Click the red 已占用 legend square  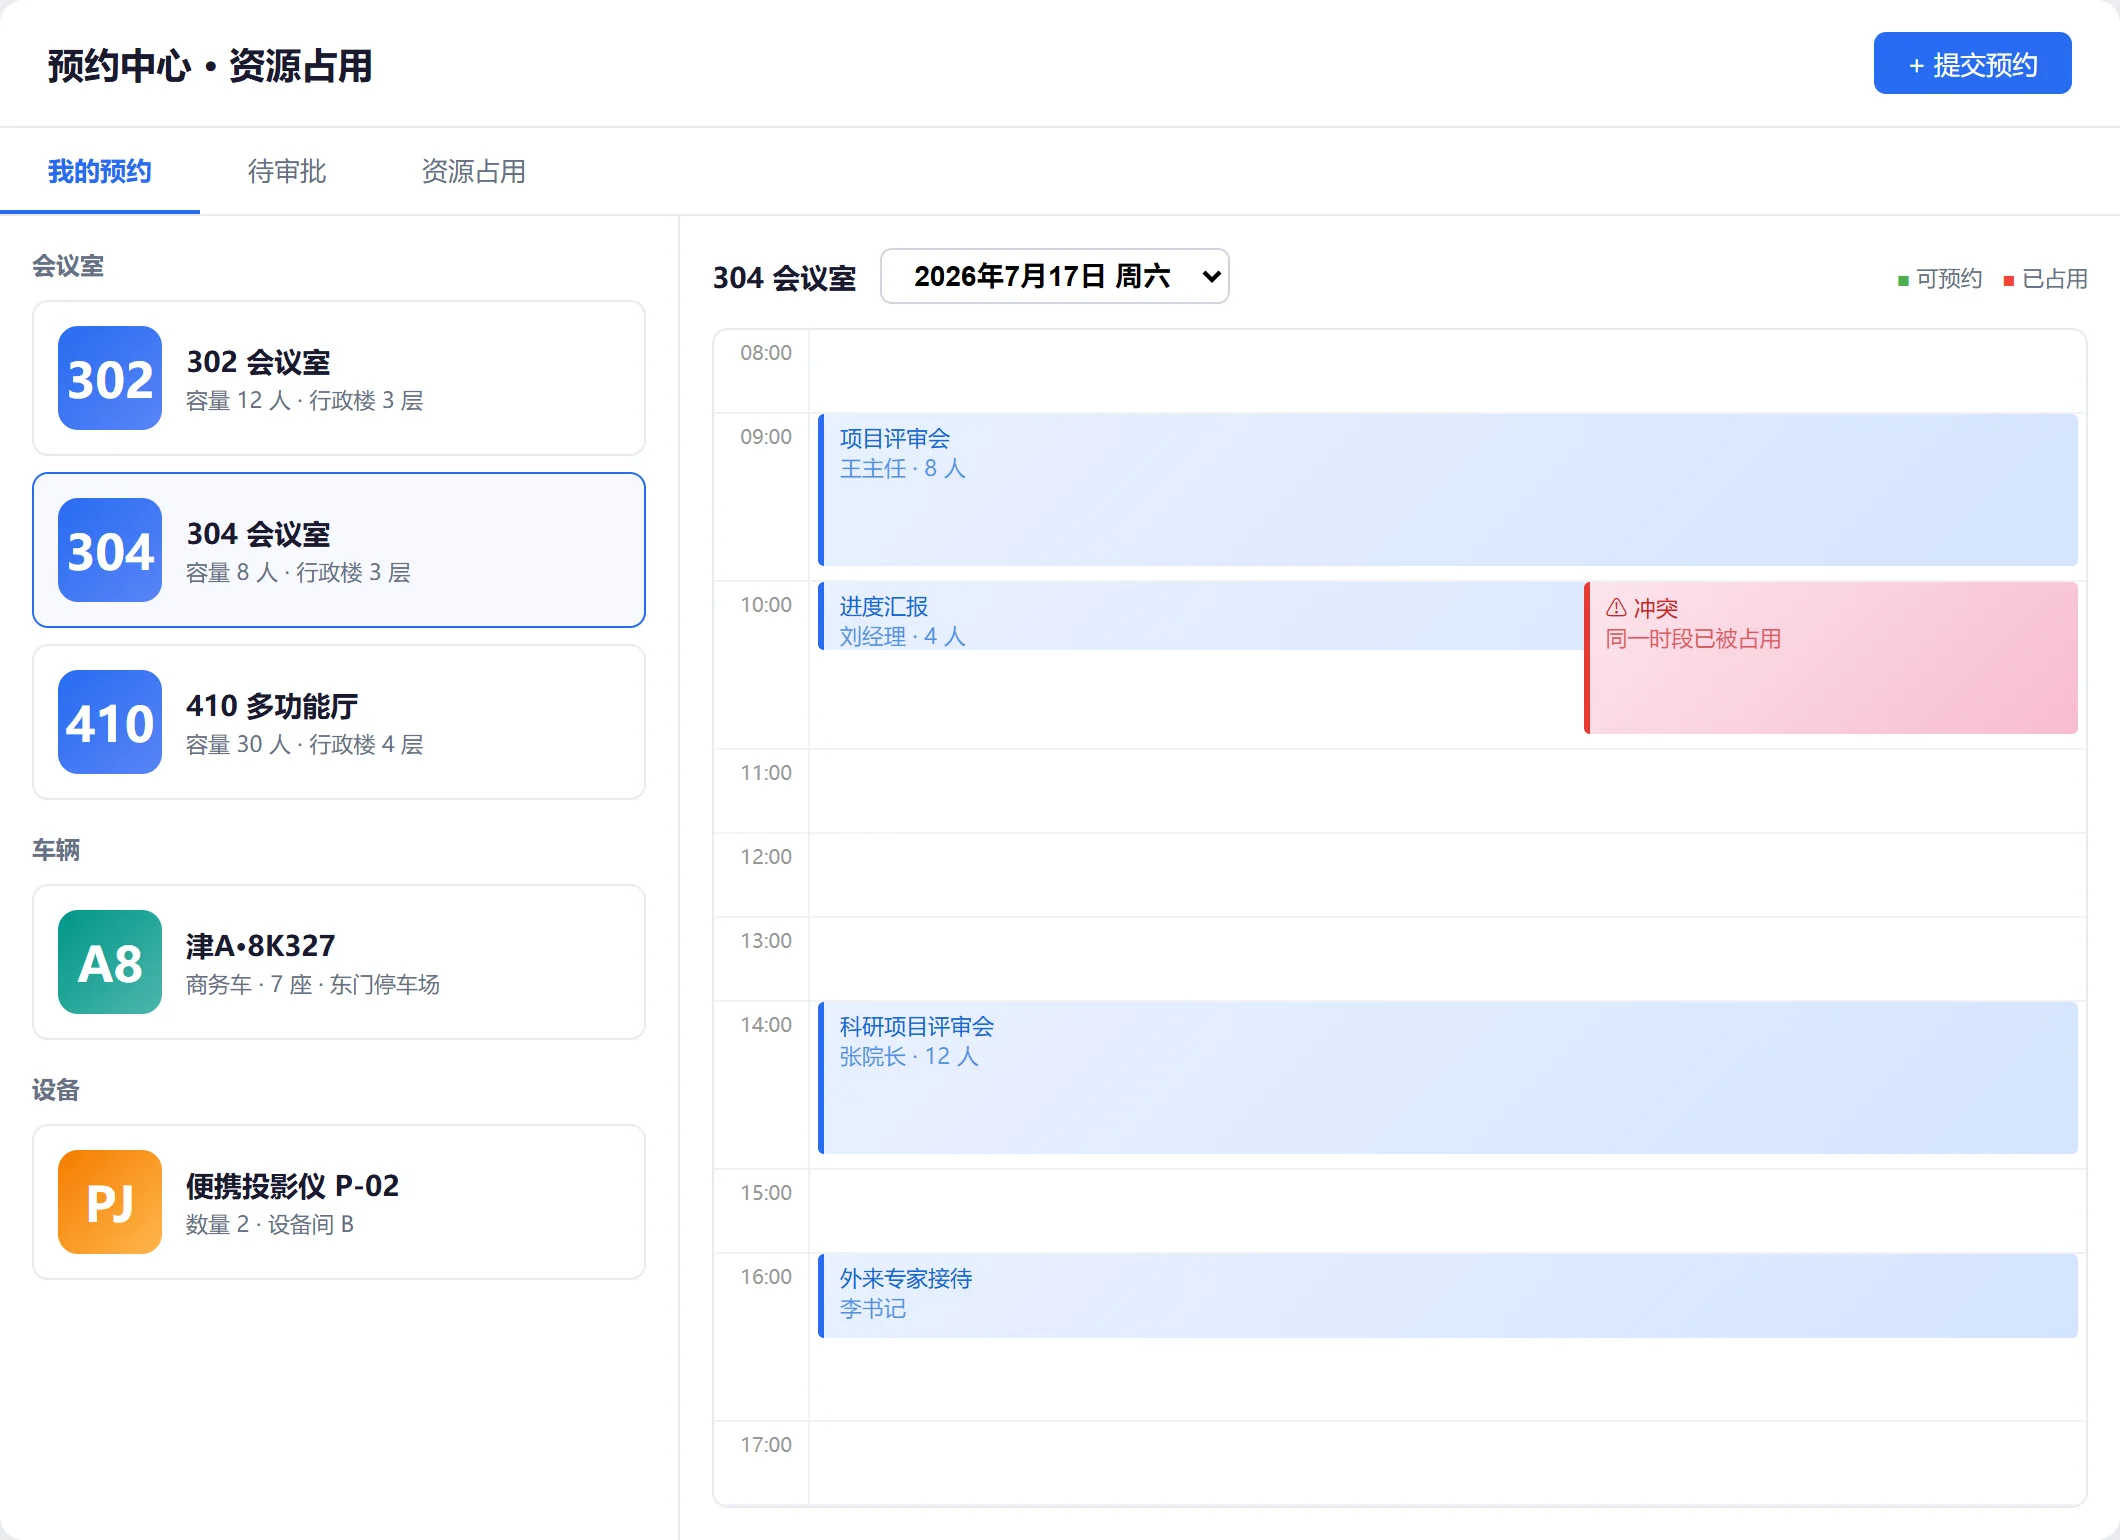(2009, 281)
